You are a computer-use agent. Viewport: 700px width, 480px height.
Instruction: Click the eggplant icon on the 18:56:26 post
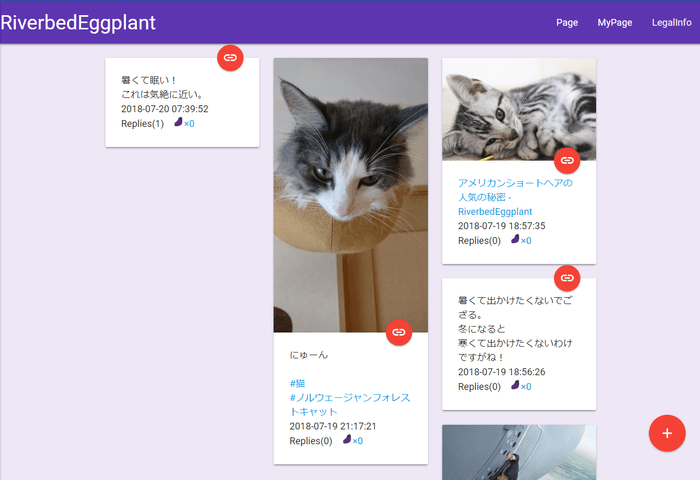coord(515,386)
